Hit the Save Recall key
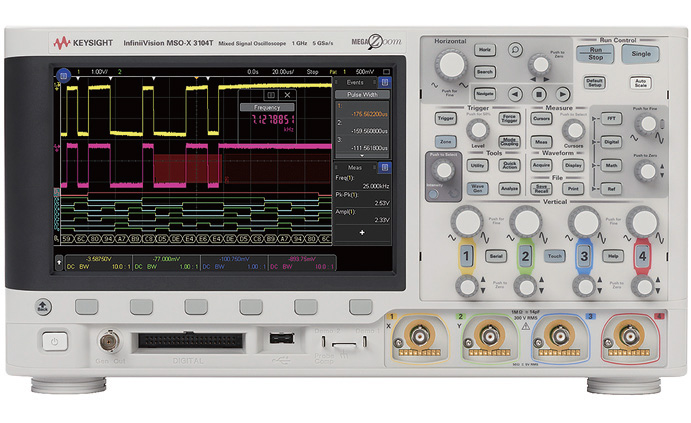This screenshot has width=691, height=423. coord(541,189)
